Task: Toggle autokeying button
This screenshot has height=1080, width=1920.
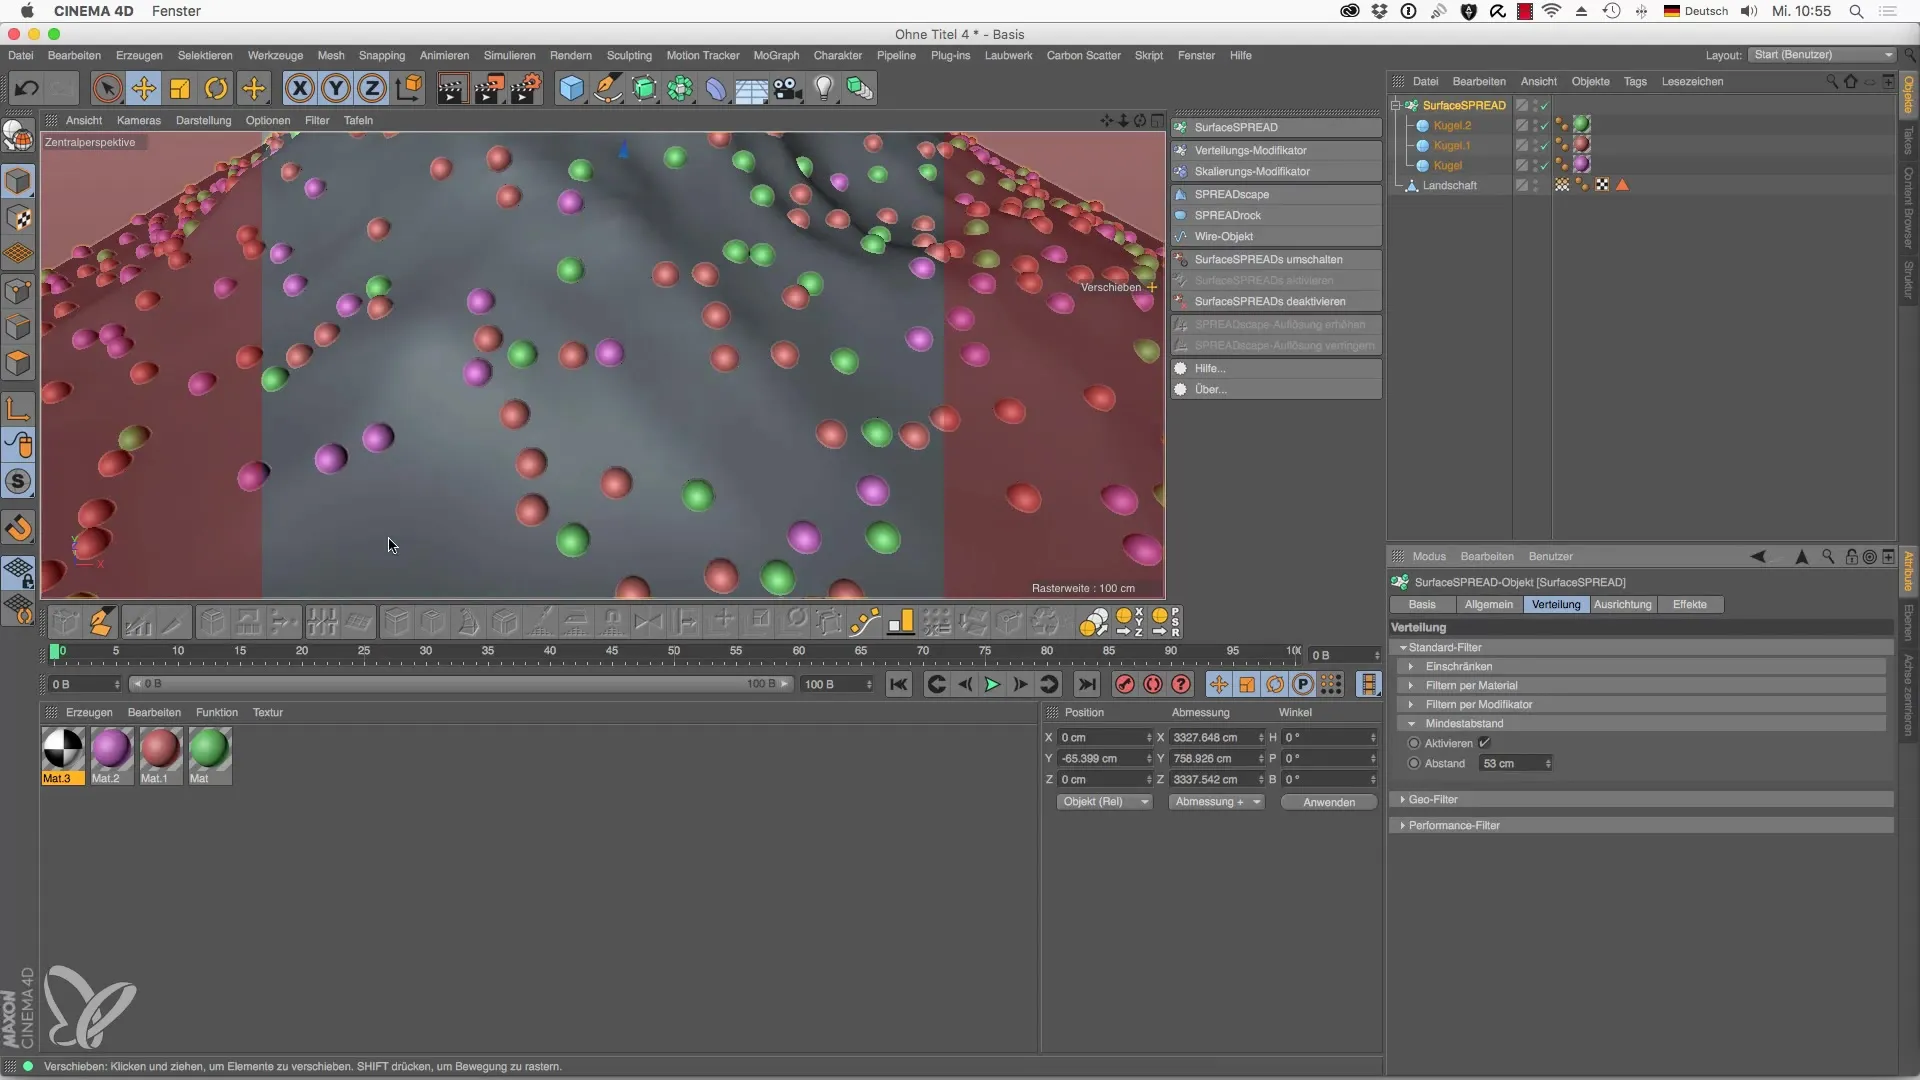Action: [x=1152, y=684]
